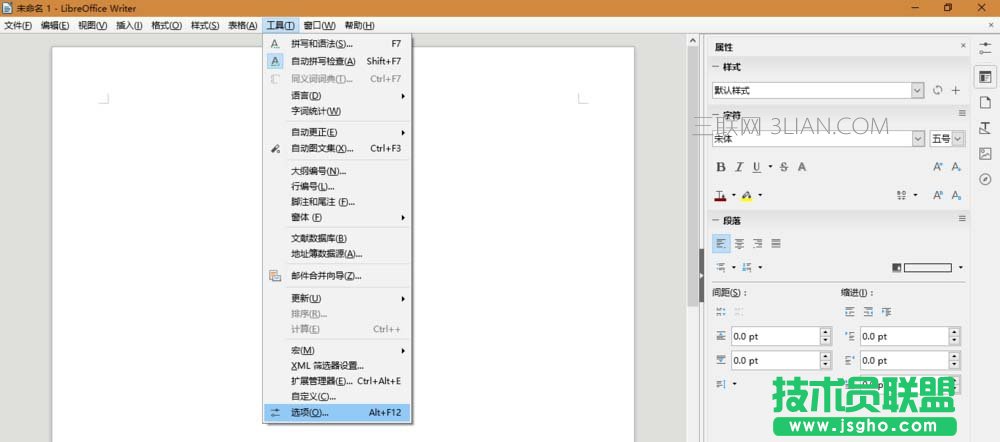The height and width of the screenshot is (442, 1000).
Task: Switch to the Properties deck icon
Action: click(985, 77)
